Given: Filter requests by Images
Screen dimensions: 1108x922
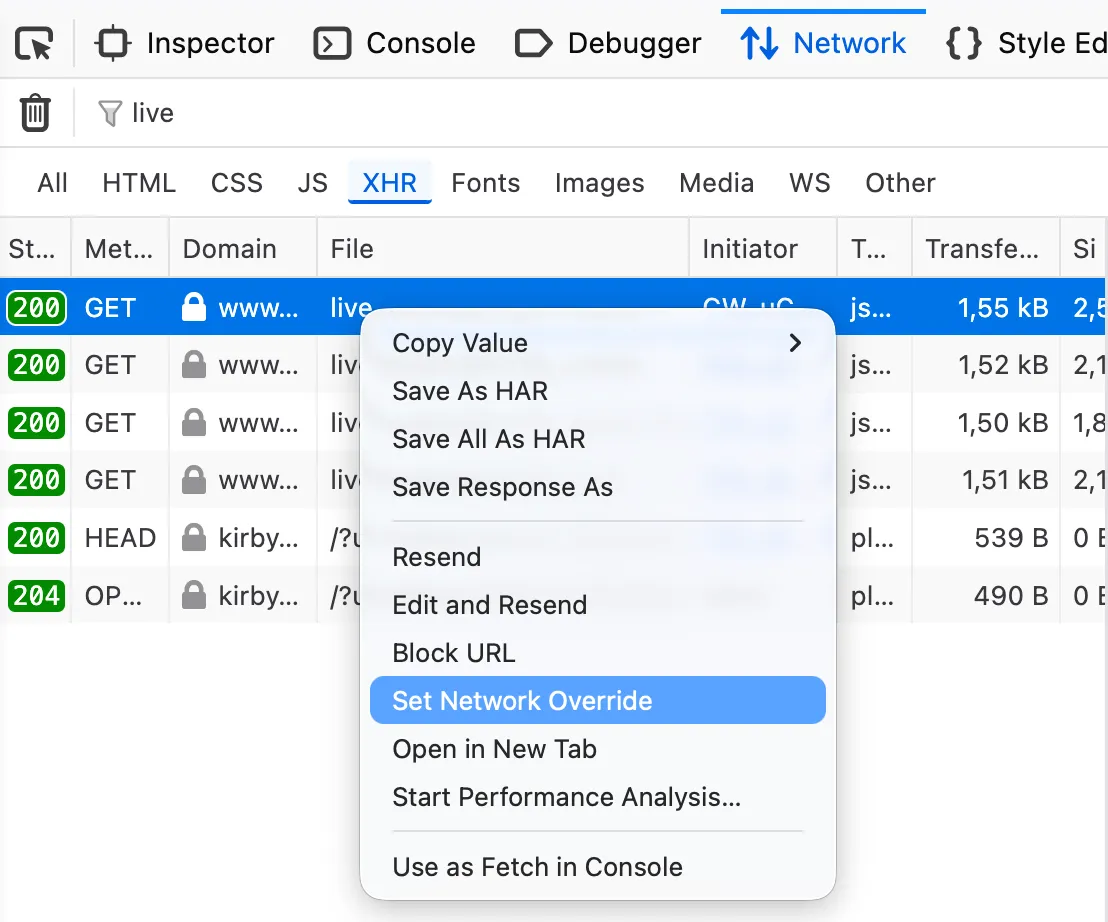Looking at the screenshot, I should pyautogui.click(x=599, y=183).
